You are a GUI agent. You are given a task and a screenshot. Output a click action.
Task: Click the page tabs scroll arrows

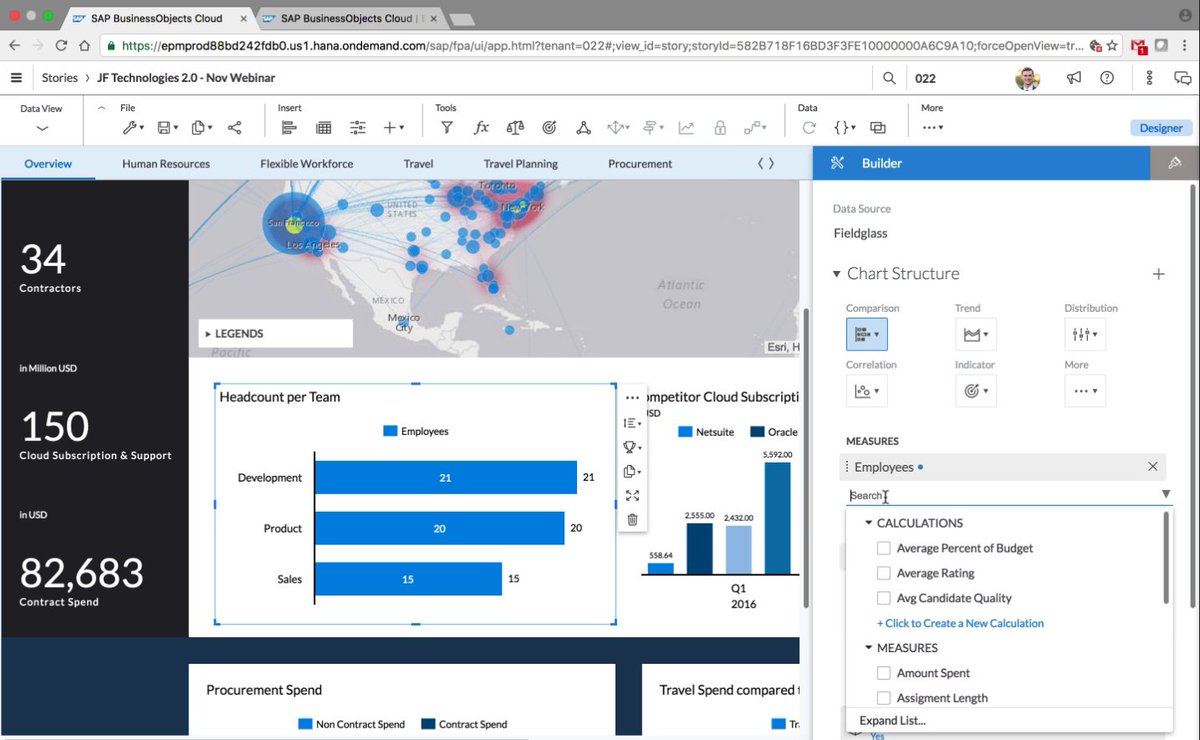point(766,163)
